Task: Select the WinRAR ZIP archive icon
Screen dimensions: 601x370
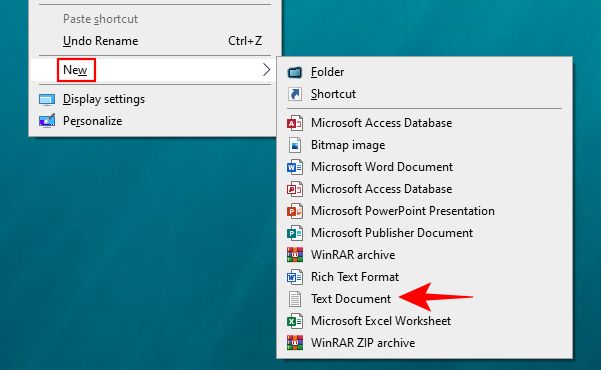Action: [295, 343]
